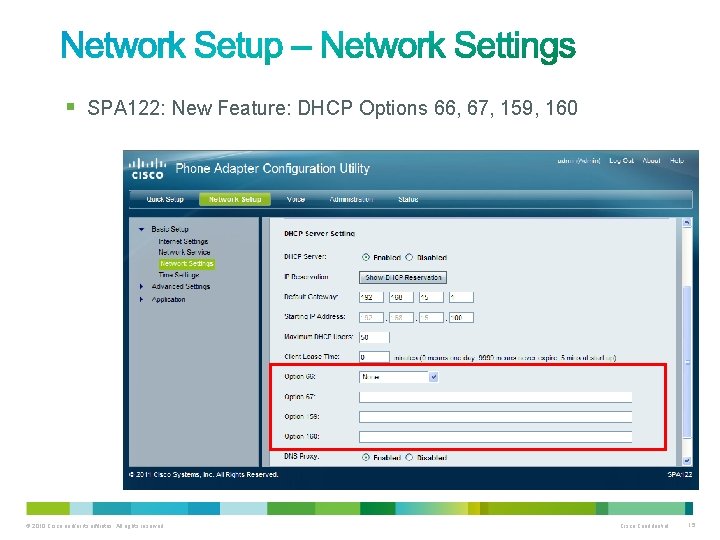Go to the Status tab
The height and width of the screenshot is (540, 720).
click(408, 199)
